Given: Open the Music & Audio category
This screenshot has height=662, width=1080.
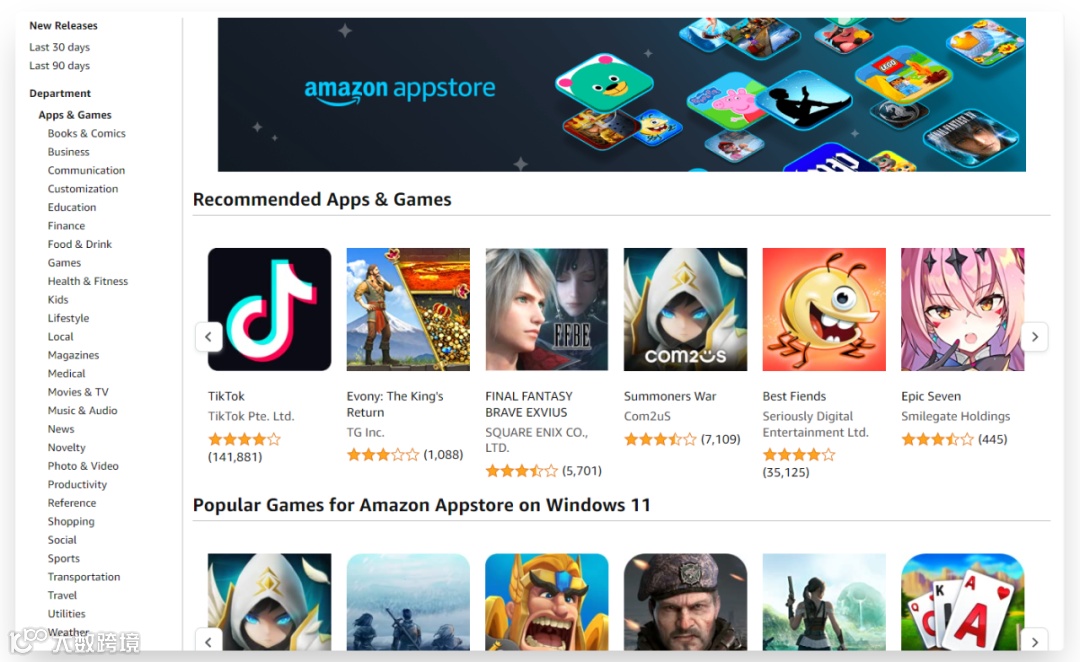Looking at the screenshot, I should (83, 411).
